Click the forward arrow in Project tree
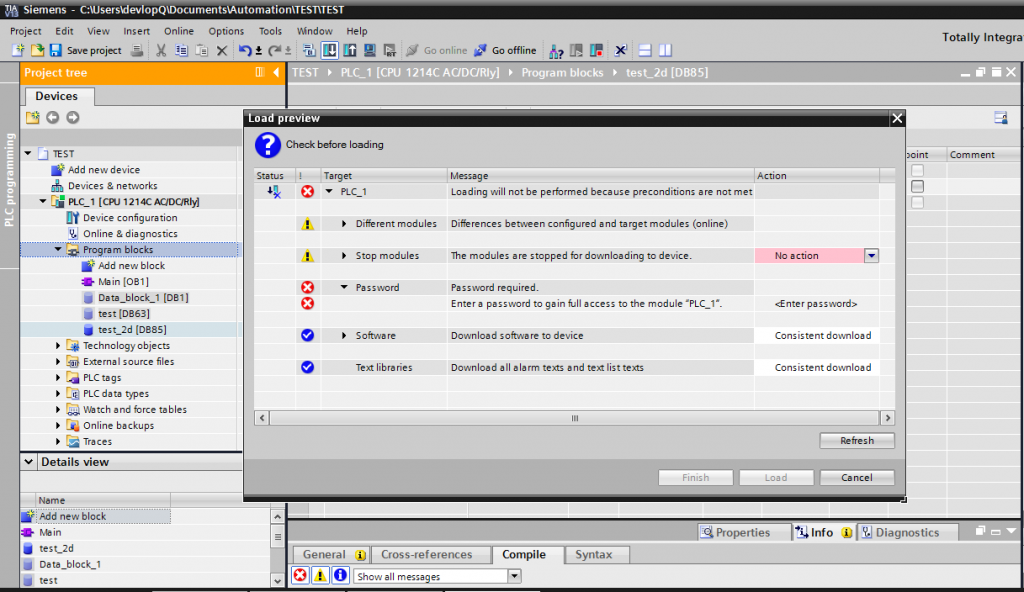 pos(72,118)
